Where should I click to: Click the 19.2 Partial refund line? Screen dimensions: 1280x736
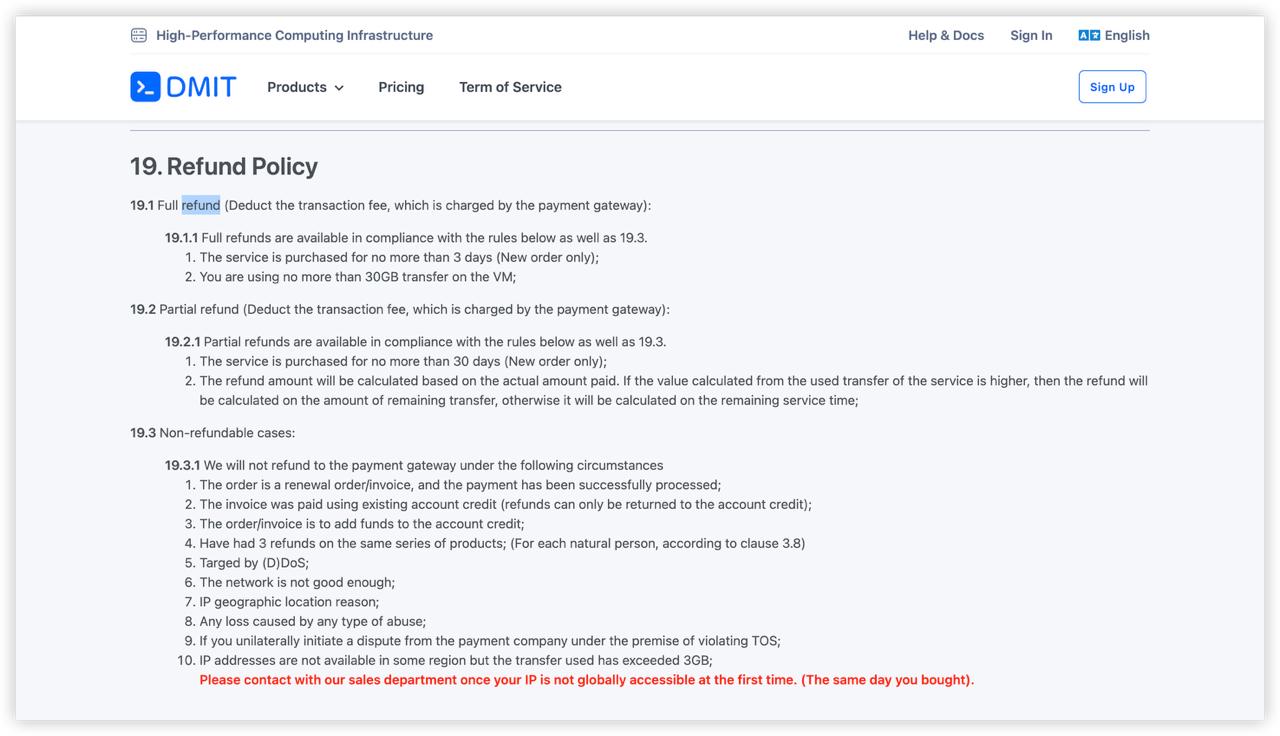pos(399,309)
